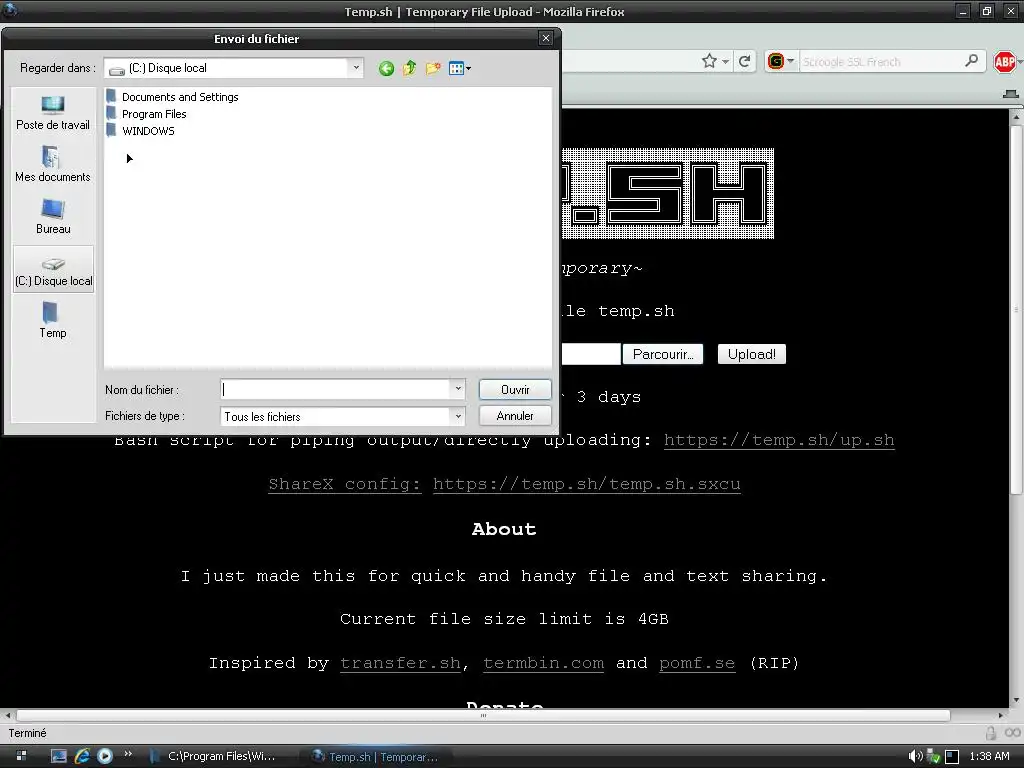Open the search engine selector dropdown

click(781, 61)
